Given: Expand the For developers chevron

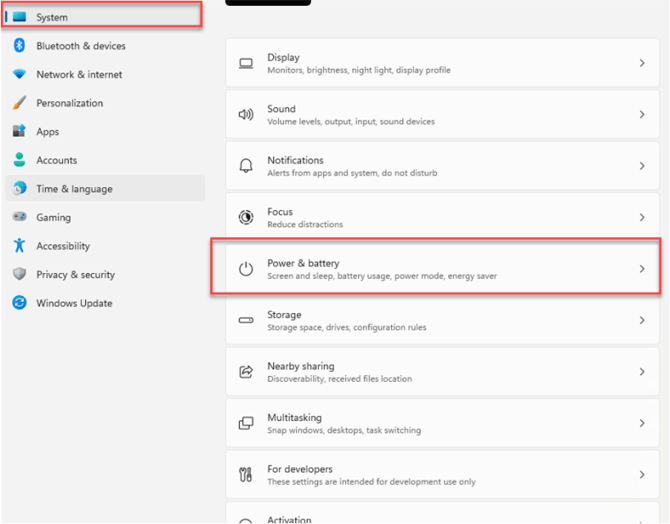Looking at the screenshot, I should 642,474.
